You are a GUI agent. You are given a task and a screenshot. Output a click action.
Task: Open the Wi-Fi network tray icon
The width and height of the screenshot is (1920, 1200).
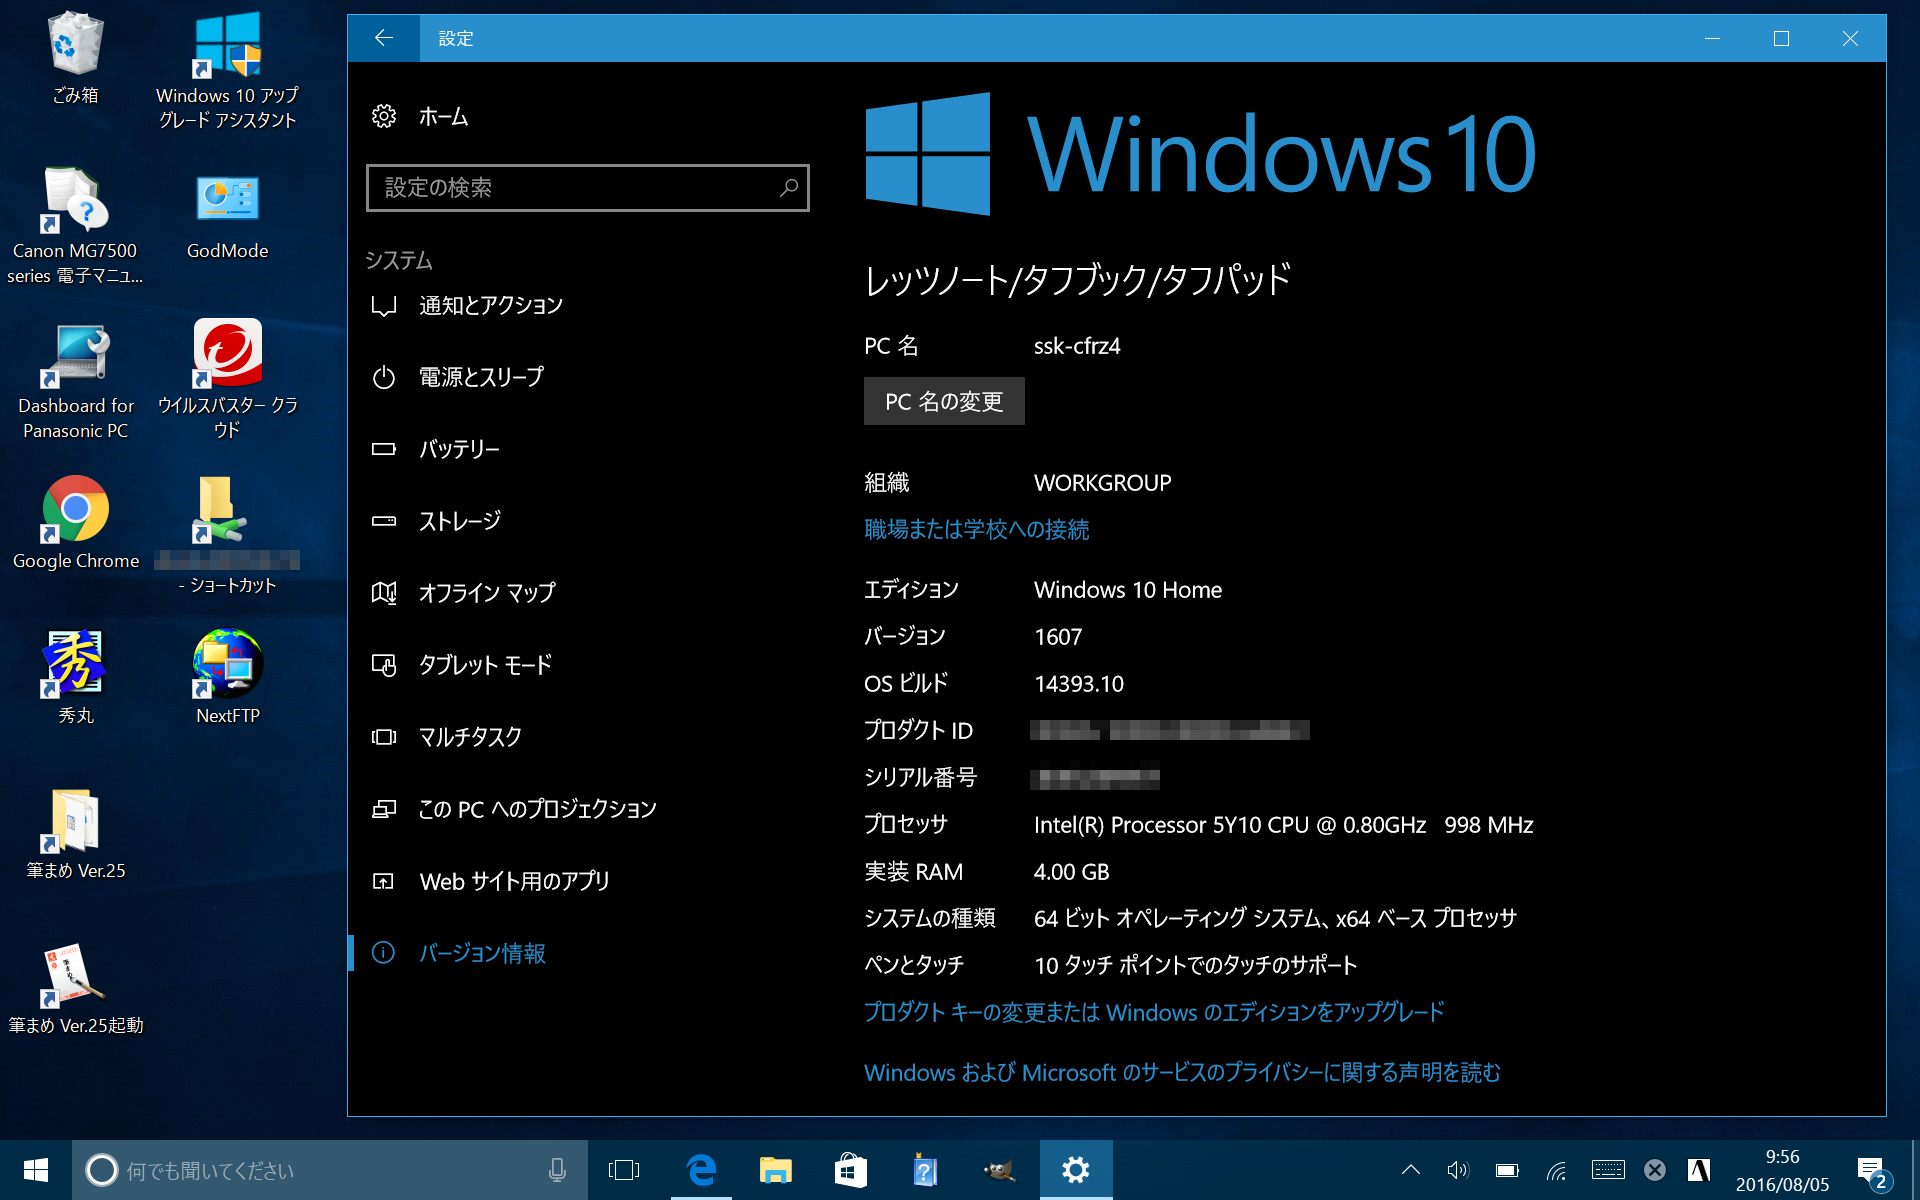tap(1556, 1170)
